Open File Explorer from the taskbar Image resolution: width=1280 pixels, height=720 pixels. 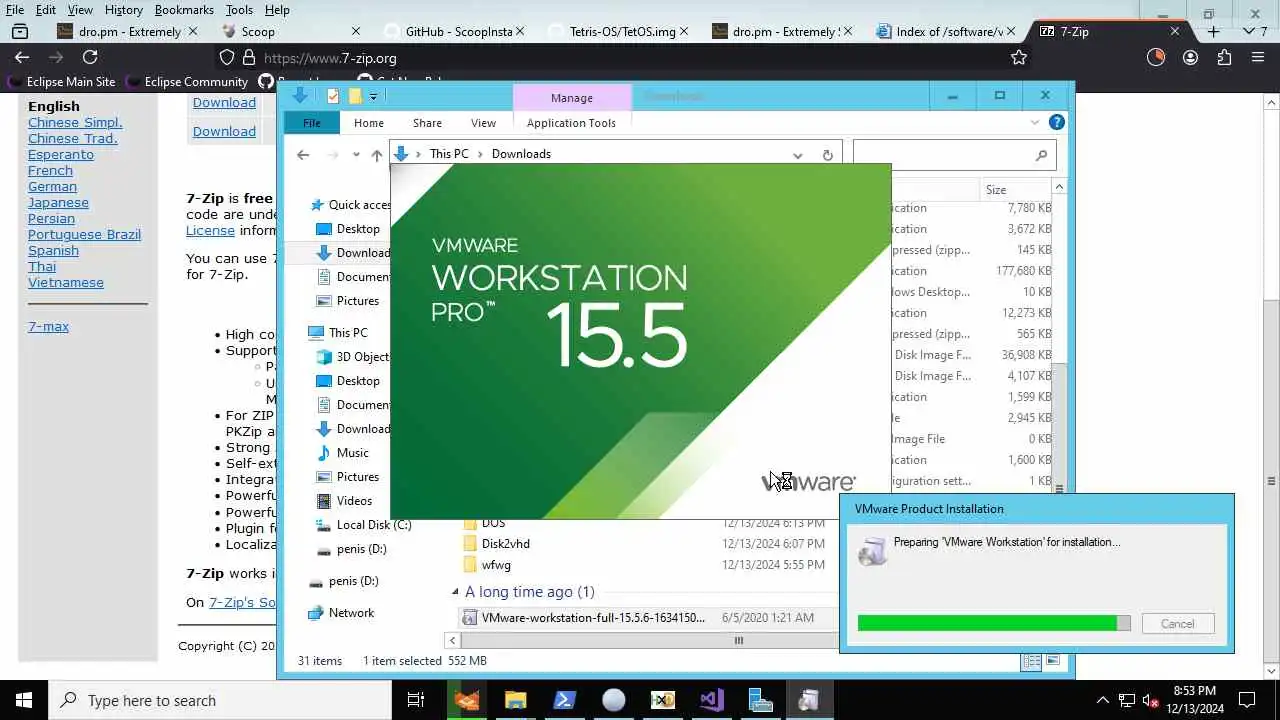[515, 700]
